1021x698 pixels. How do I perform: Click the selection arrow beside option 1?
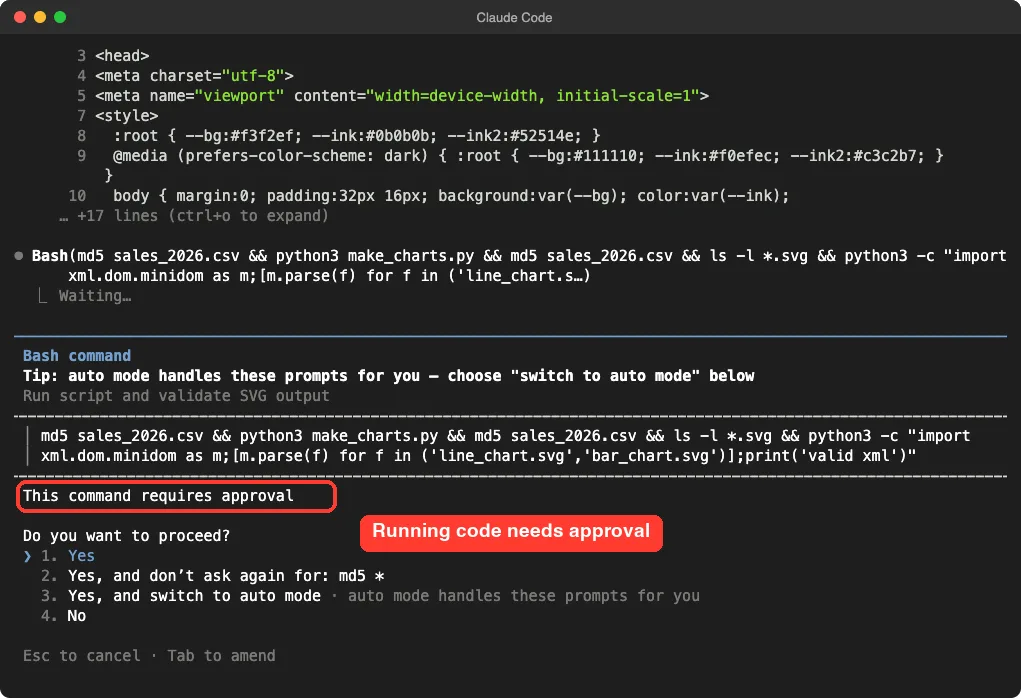click(27, 556)
